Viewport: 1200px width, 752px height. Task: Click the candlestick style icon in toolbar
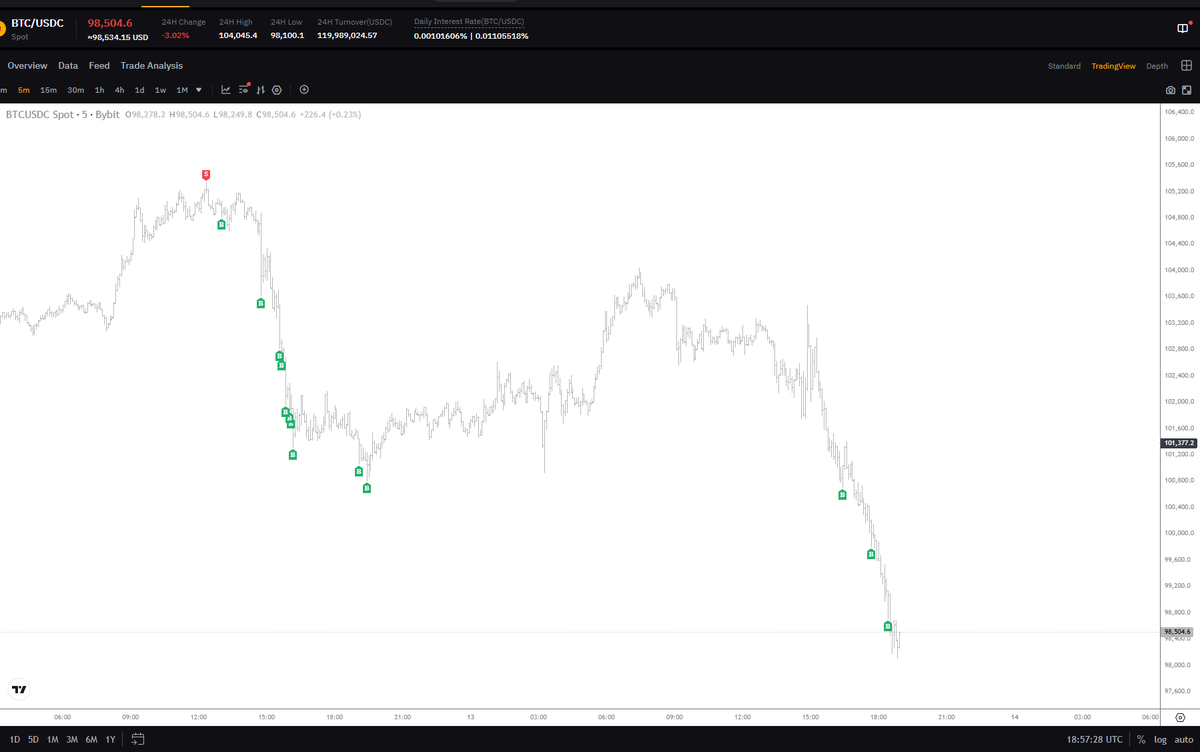click(x=260, y=90)
